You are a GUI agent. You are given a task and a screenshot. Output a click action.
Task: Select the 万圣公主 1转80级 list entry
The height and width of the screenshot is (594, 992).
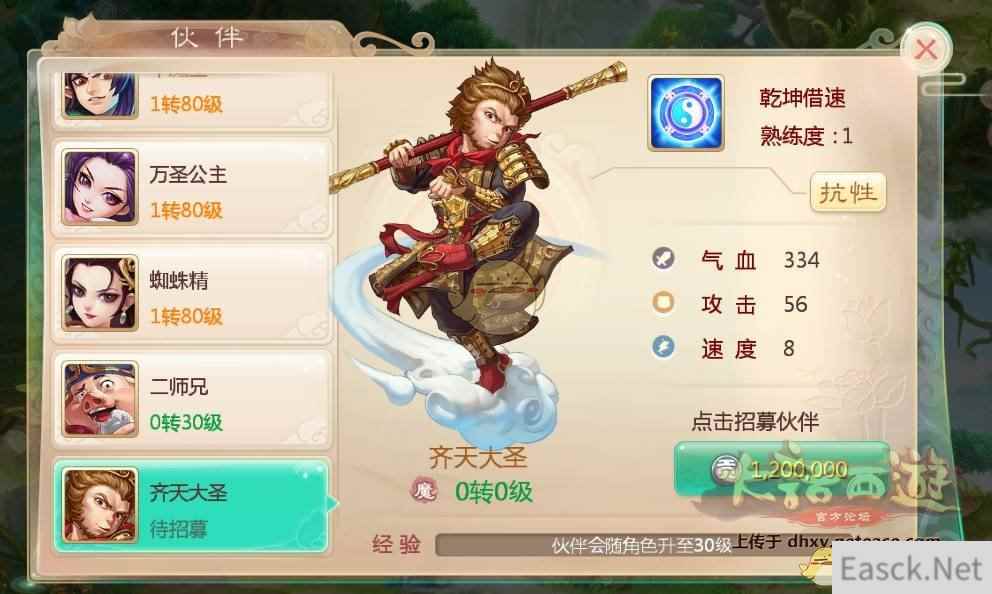coord(191,189)
